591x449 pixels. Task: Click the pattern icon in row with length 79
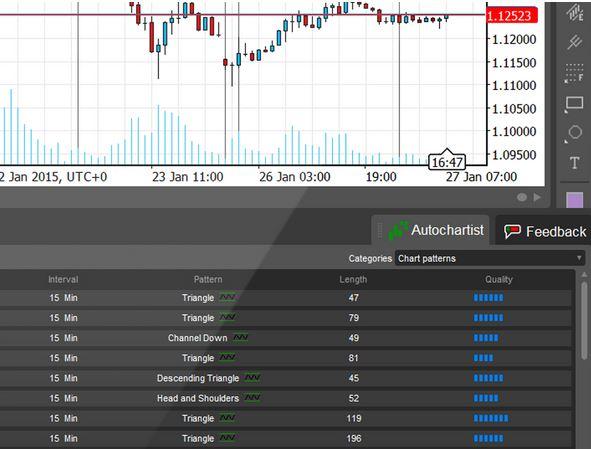click(x=228, y=317)
